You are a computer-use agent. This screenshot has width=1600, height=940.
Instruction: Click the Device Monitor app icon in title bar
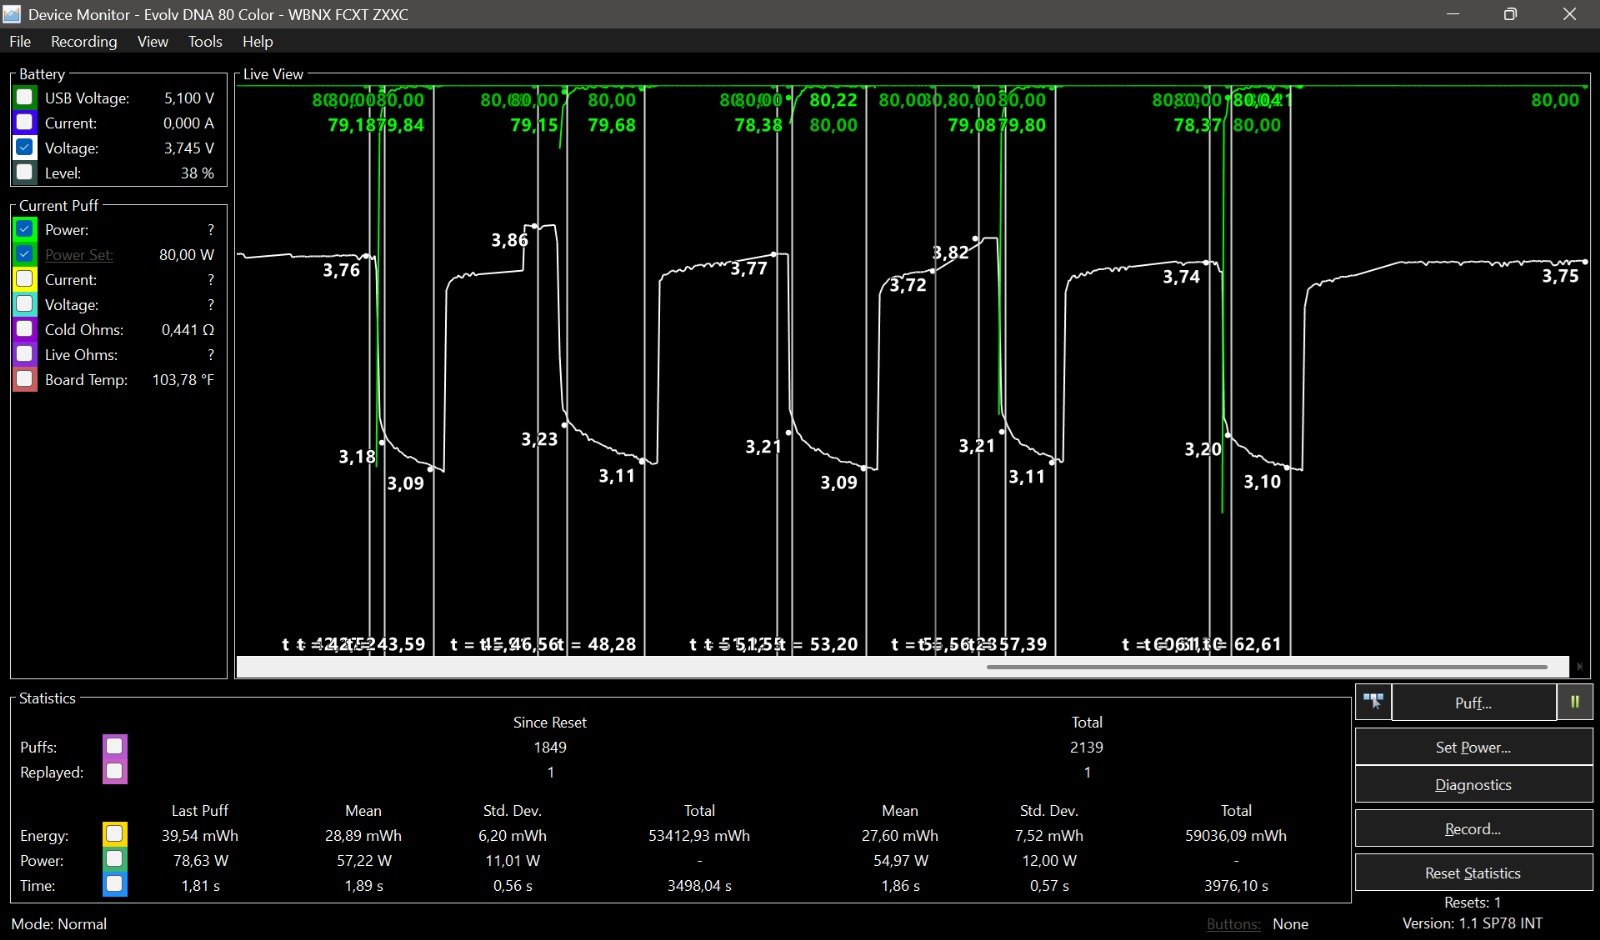click(12, 14)
